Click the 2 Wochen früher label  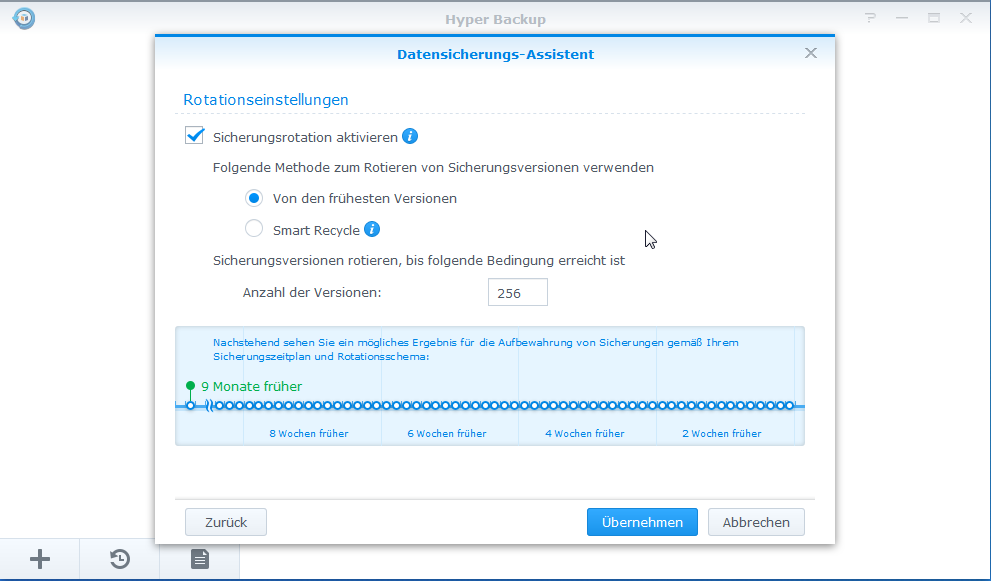pos(722,434)
